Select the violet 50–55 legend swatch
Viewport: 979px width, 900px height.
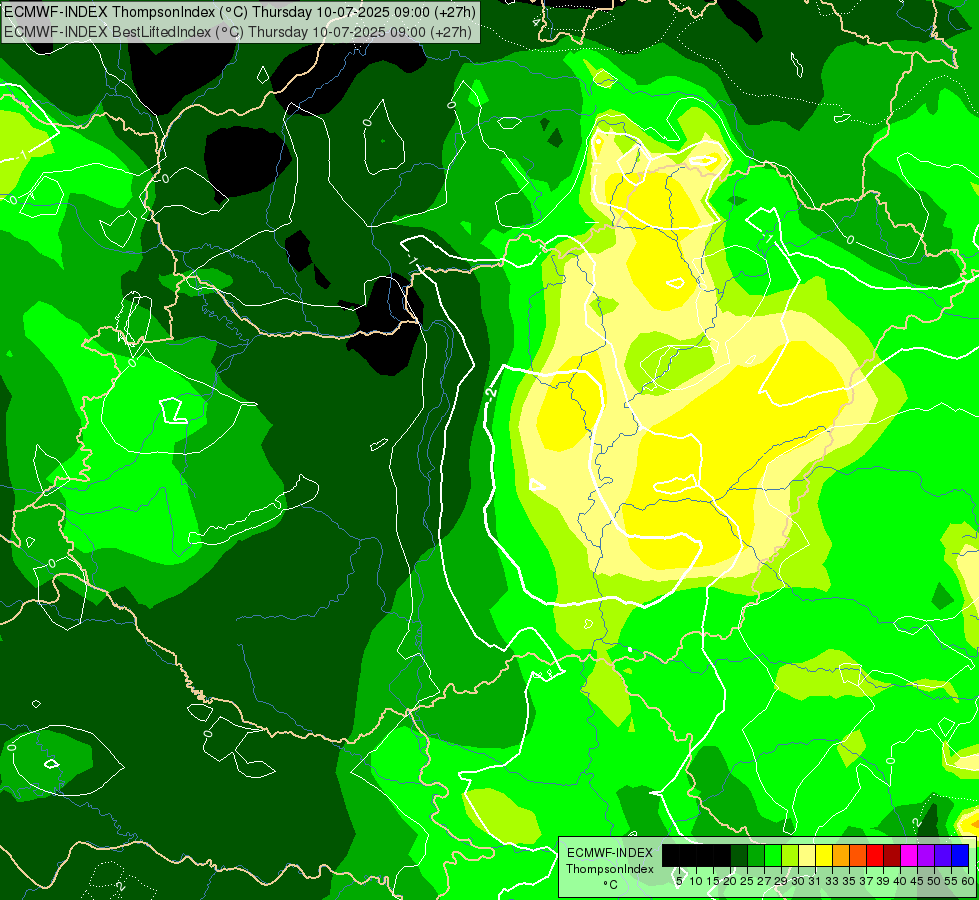pyautogui.click(x=943, y=855)
